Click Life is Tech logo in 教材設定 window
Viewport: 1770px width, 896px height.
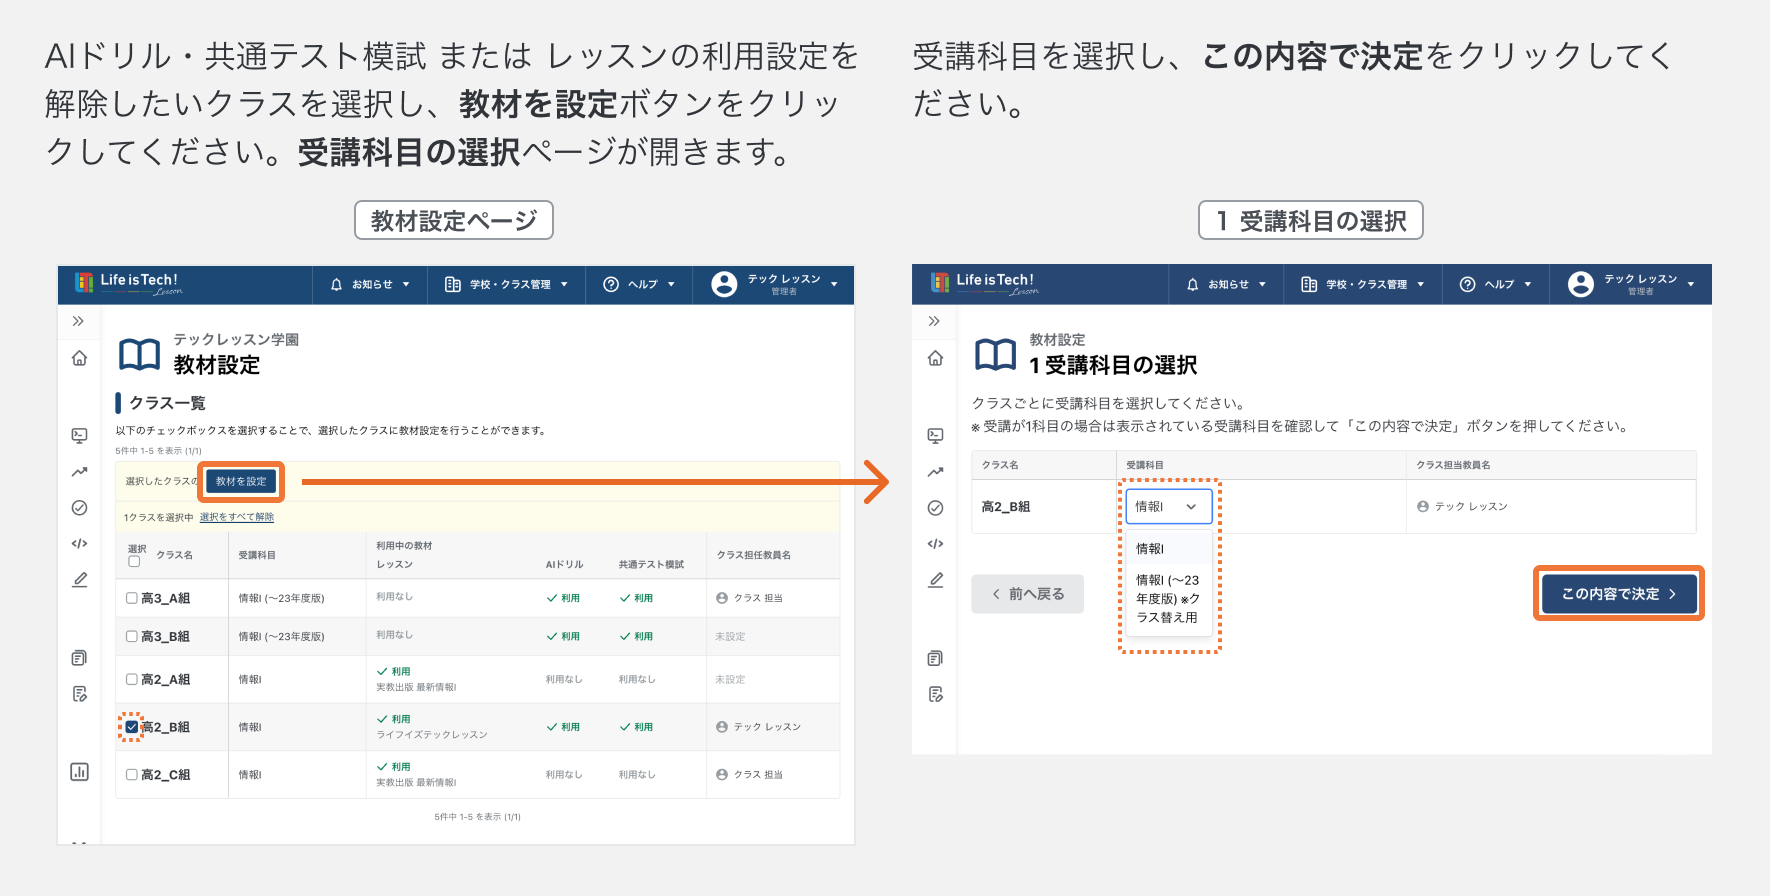tap(128, 284)
